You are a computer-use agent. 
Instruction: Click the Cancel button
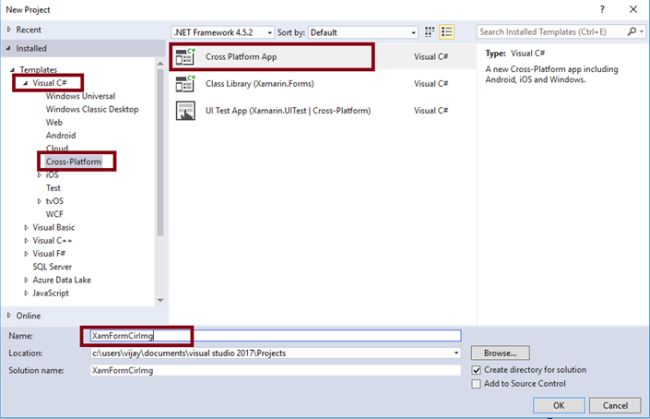615,405
